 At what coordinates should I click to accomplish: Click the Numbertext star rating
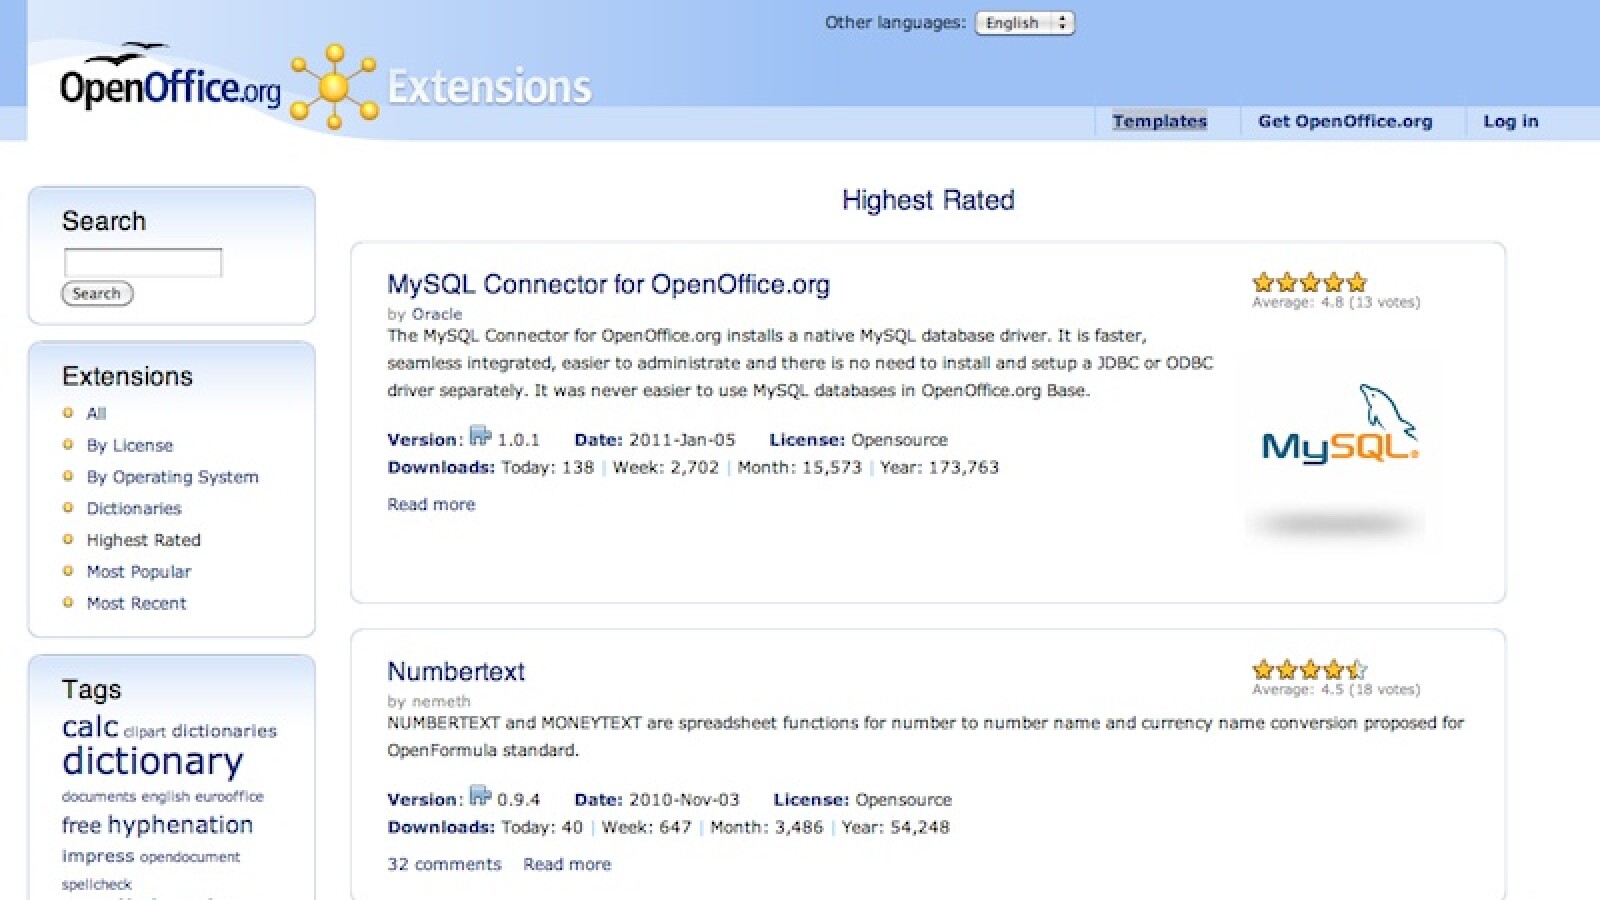(x=1309, y=670)
